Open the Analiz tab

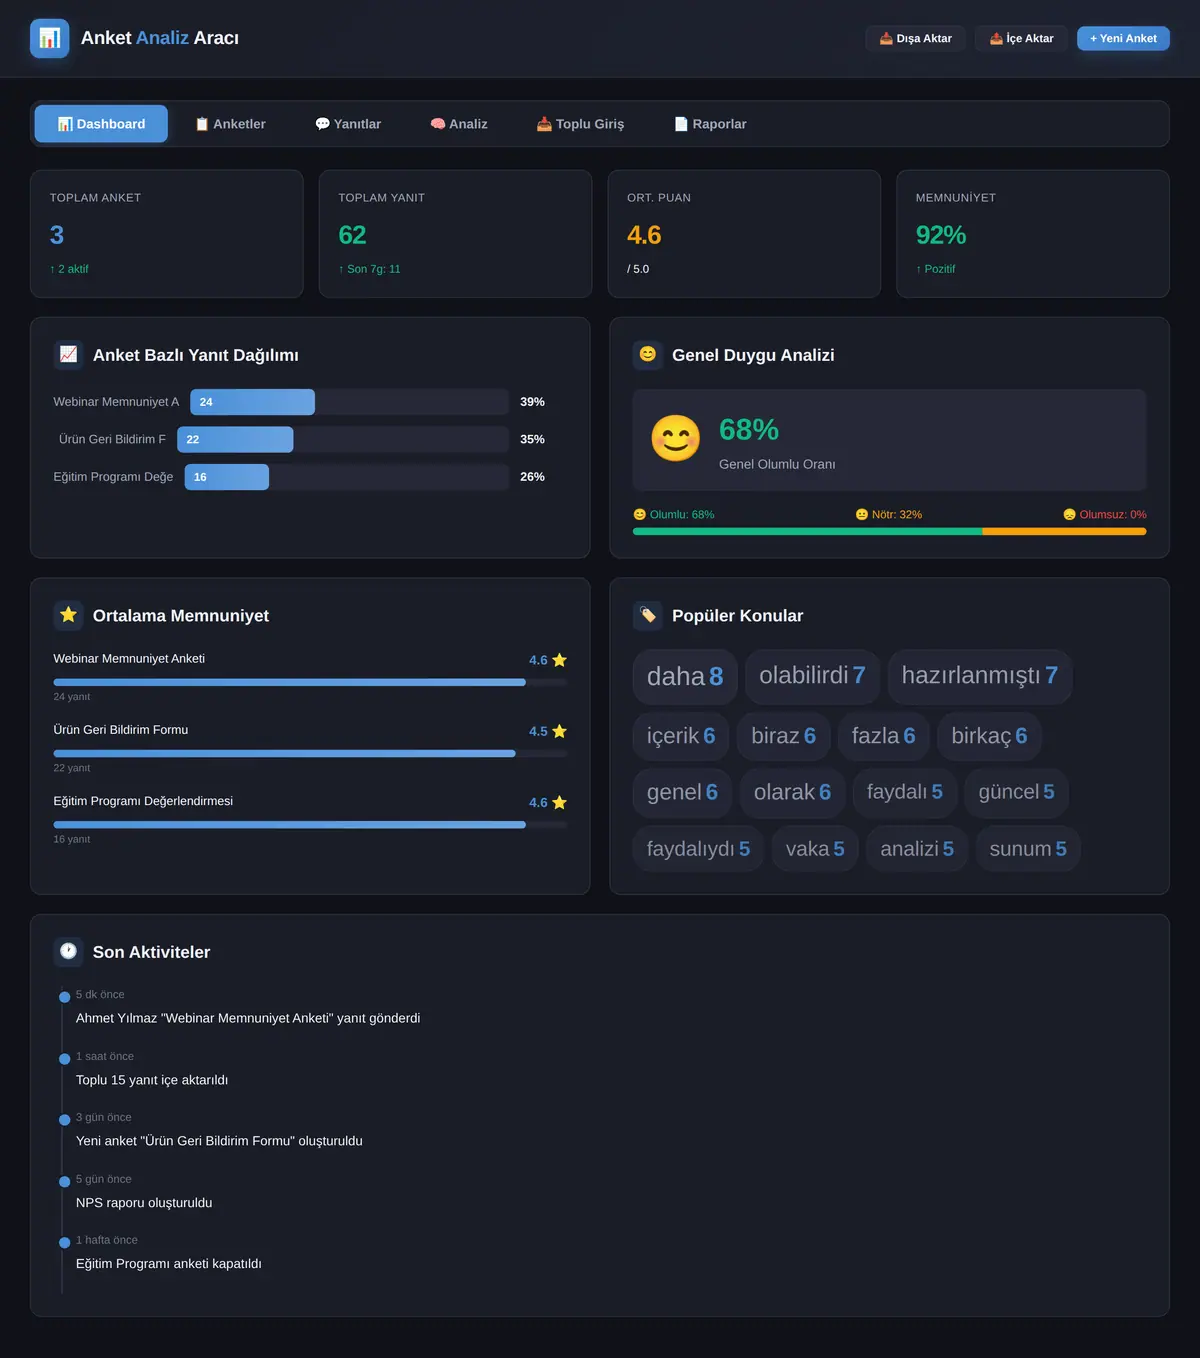tap(459, 124)
